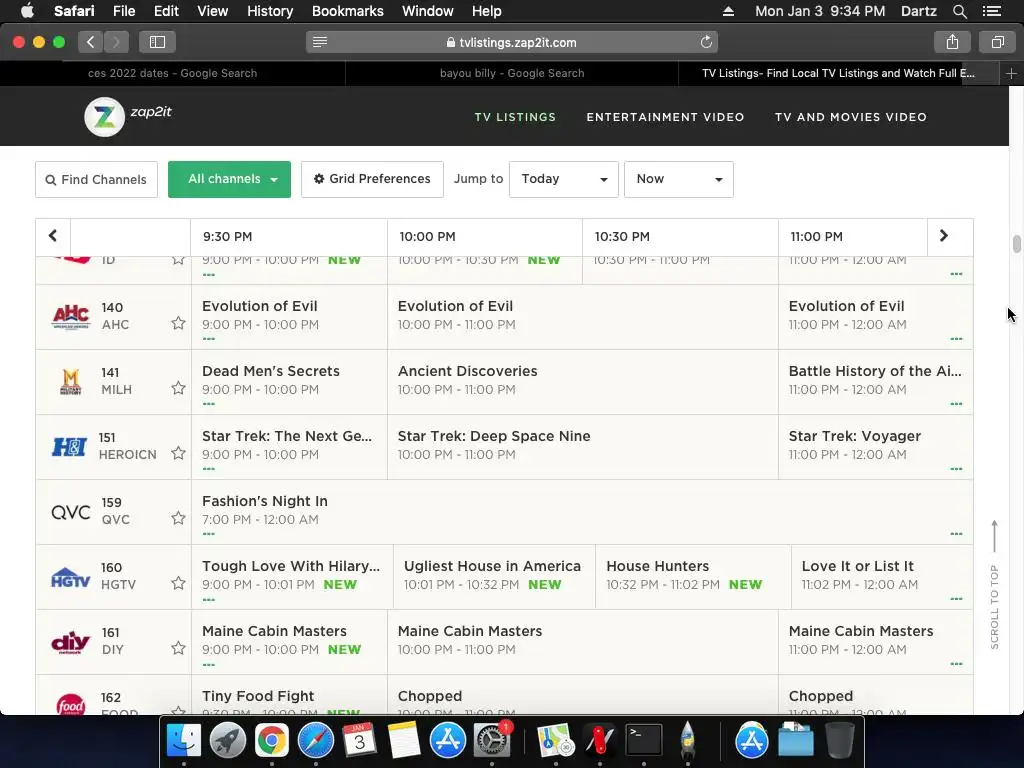Open Calendar in the Dock
Viewport: 1024px width, 768px height.
click(360, 741)
